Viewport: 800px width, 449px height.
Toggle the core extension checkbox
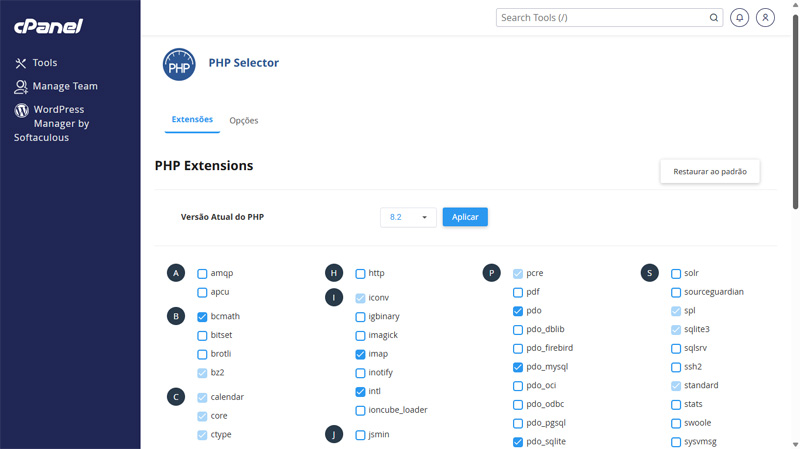[202, 416]
